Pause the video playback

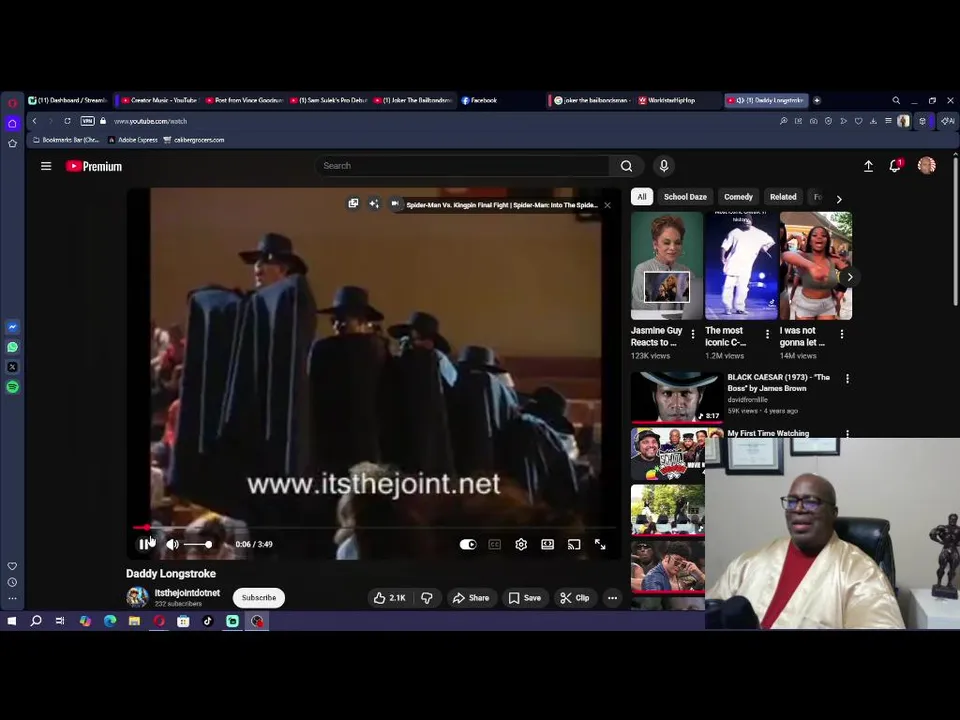144,544
